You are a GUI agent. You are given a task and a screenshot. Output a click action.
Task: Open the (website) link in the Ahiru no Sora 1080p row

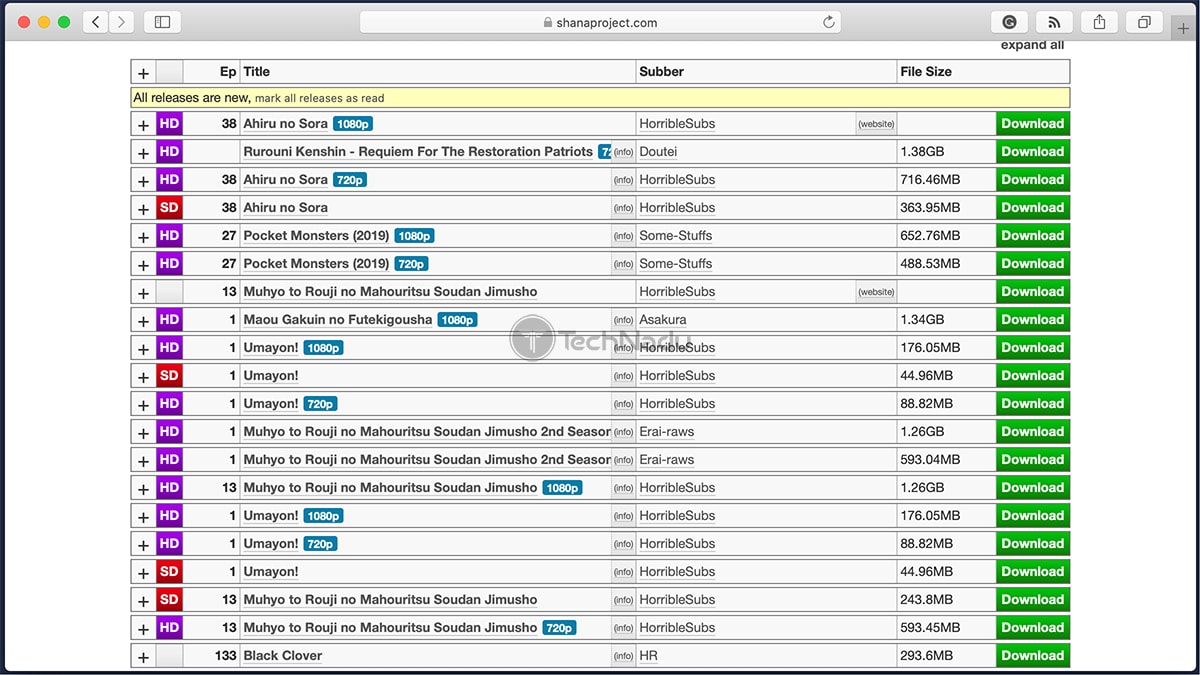[x=876, y=124]
